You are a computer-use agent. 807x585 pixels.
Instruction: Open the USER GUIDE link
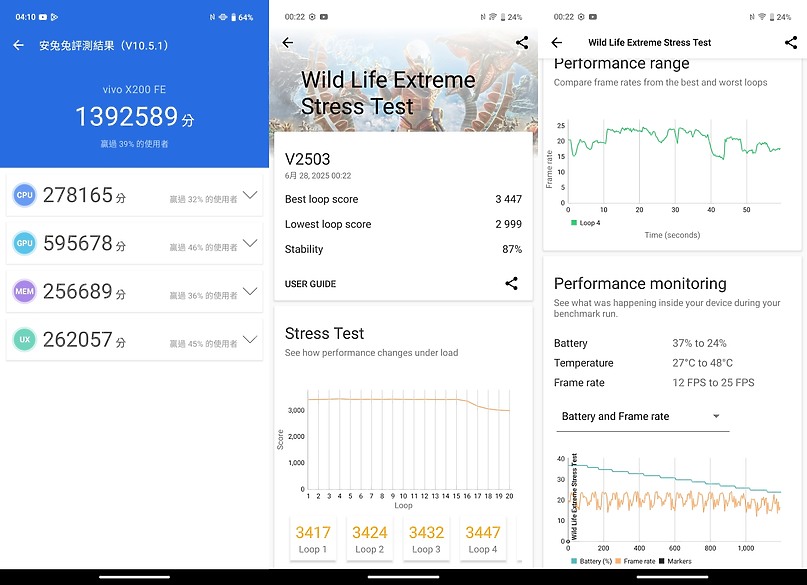point(310,284)
